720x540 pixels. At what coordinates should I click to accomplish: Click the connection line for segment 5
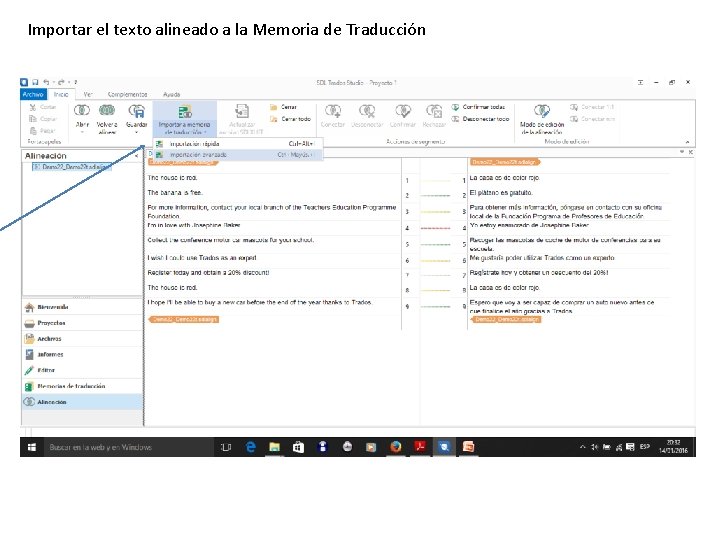pos(435,244)
